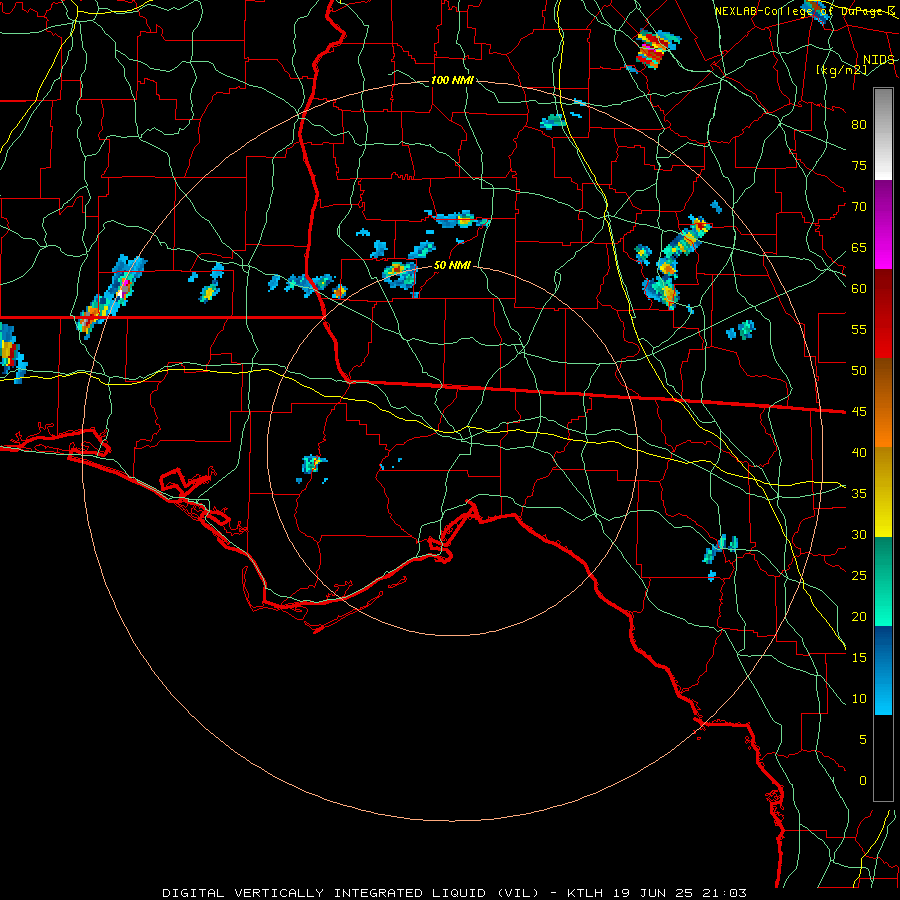Screen dimensions: 900x900
Task: Click the "25" value on the color scale
Action: [x=859, y=576]
